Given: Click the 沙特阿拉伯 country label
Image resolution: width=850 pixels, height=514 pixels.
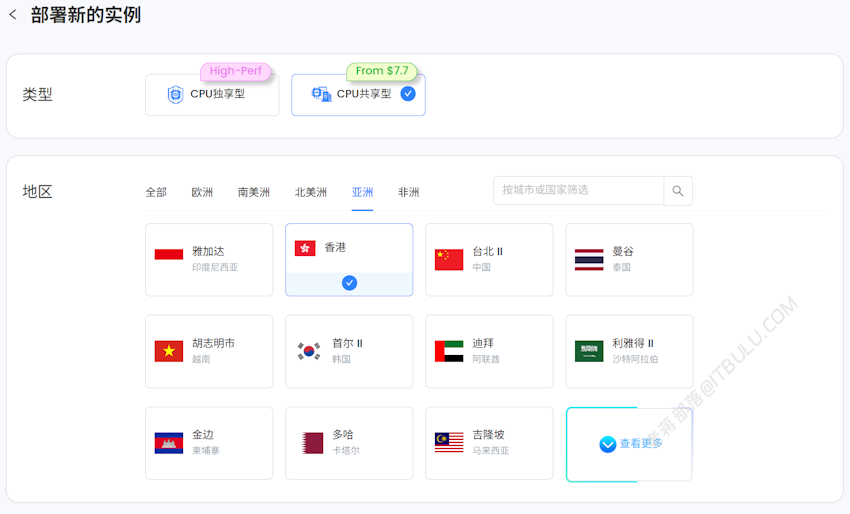Looking at the screenshot, I should point(635,359).
